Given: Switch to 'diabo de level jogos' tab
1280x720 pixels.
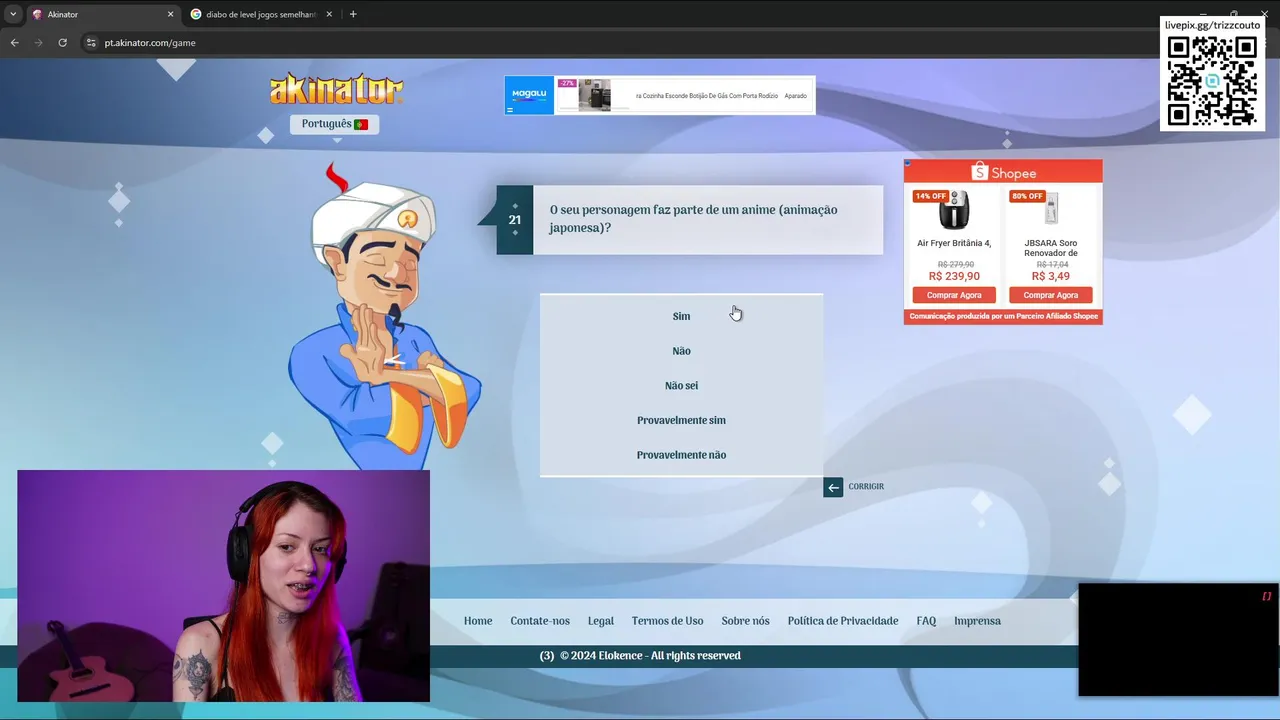Looking at the screenshot, I should pos(260,14).
